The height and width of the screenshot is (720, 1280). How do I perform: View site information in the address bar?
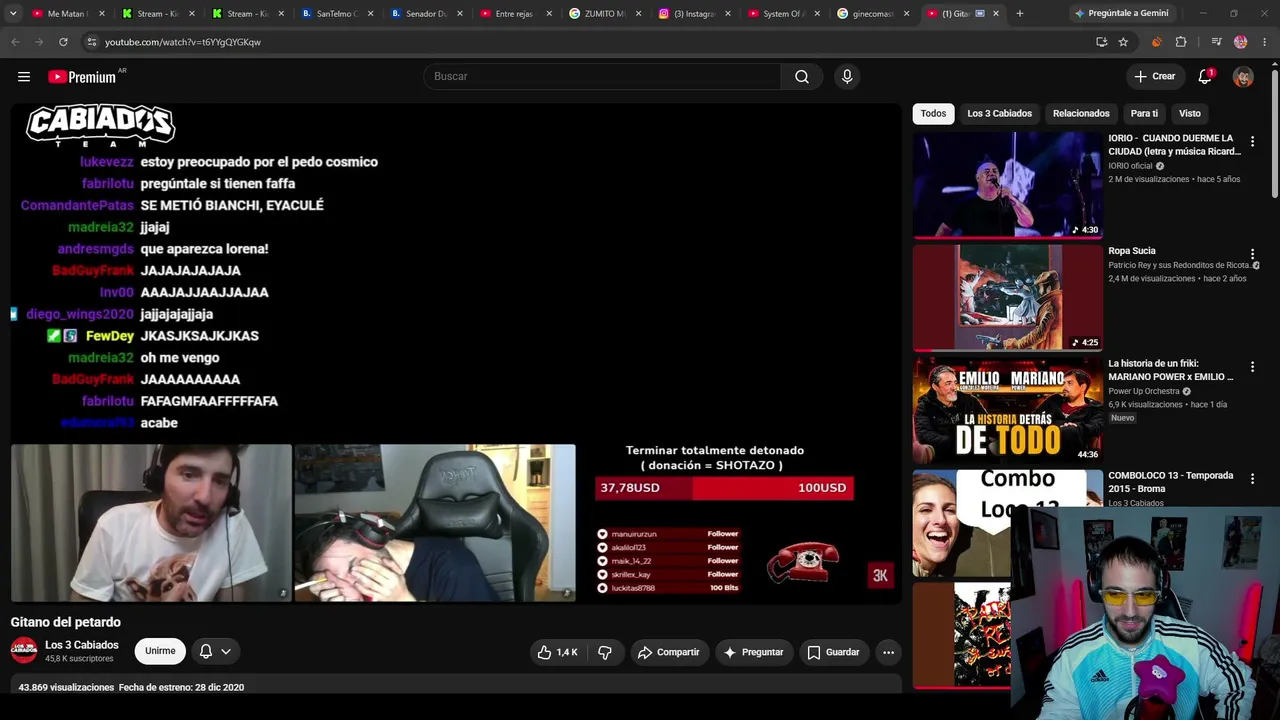(x=91, y=42)
